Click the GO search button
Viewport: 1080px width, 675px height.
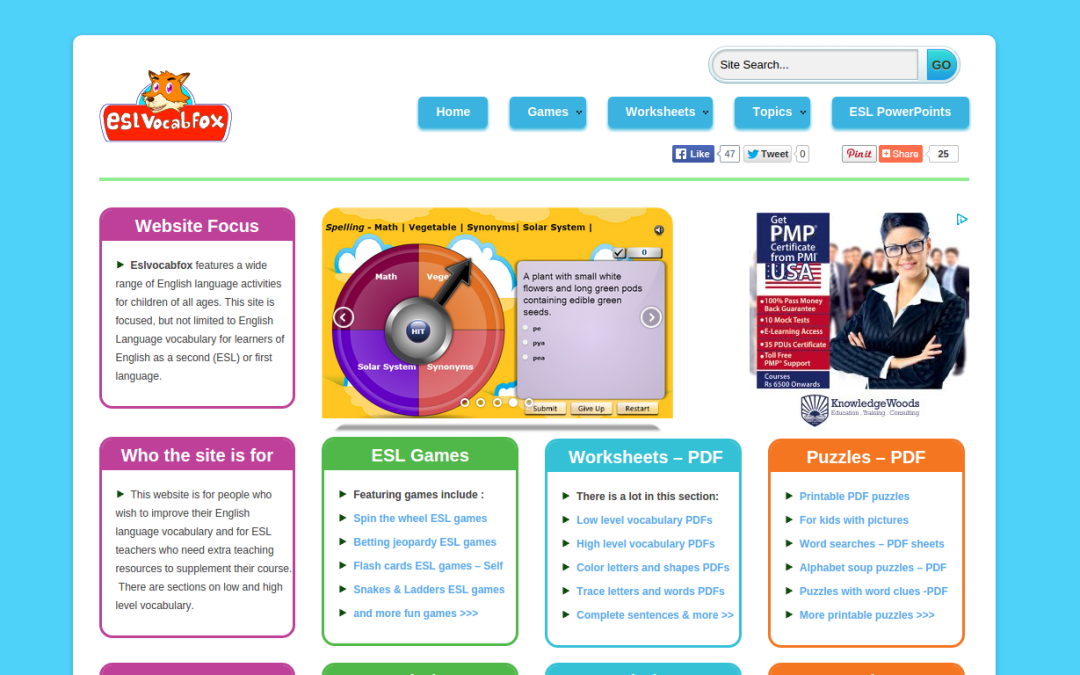pyautogui.click(x=941, y=65)
